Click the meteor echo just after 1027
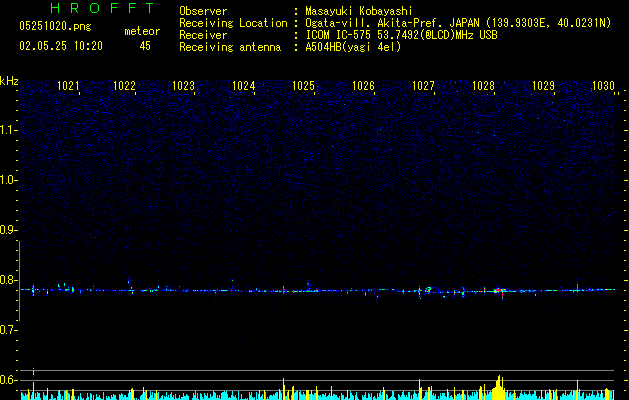Image resolution: width=629 pixels, height=400 pixels. (428, 289)
